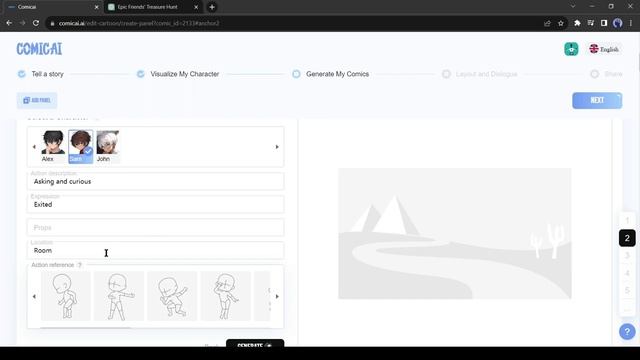Page action poses with right arrow
The height and width of the screenshot is (360, 640).
277,297
